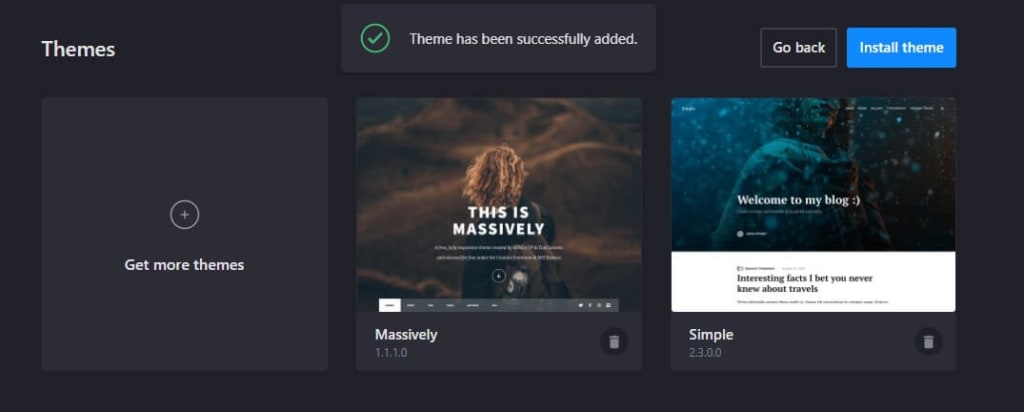Click the search icon in Simple preview
This screenshot has width=1024, height=412.
point(942,108)
